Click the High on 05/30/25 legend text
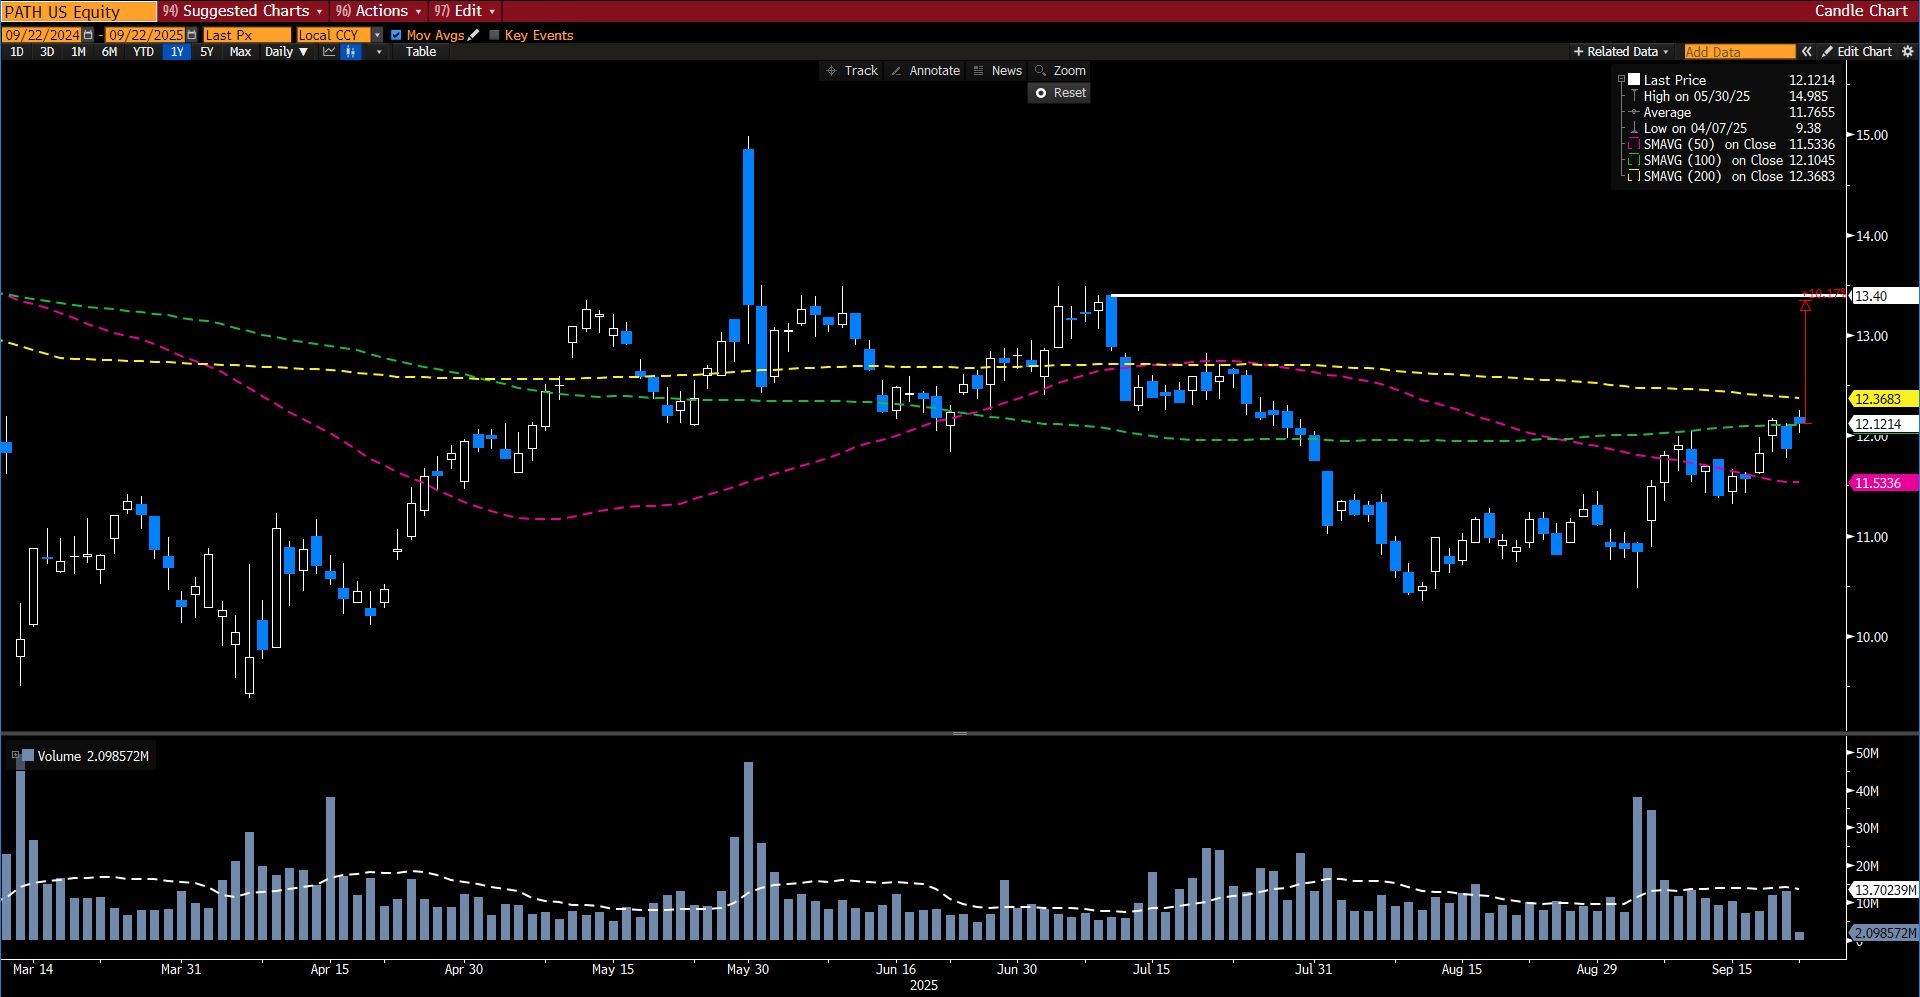Image resolution: width=1920 pixels, height=997 pixels. tap(1697, 96)
